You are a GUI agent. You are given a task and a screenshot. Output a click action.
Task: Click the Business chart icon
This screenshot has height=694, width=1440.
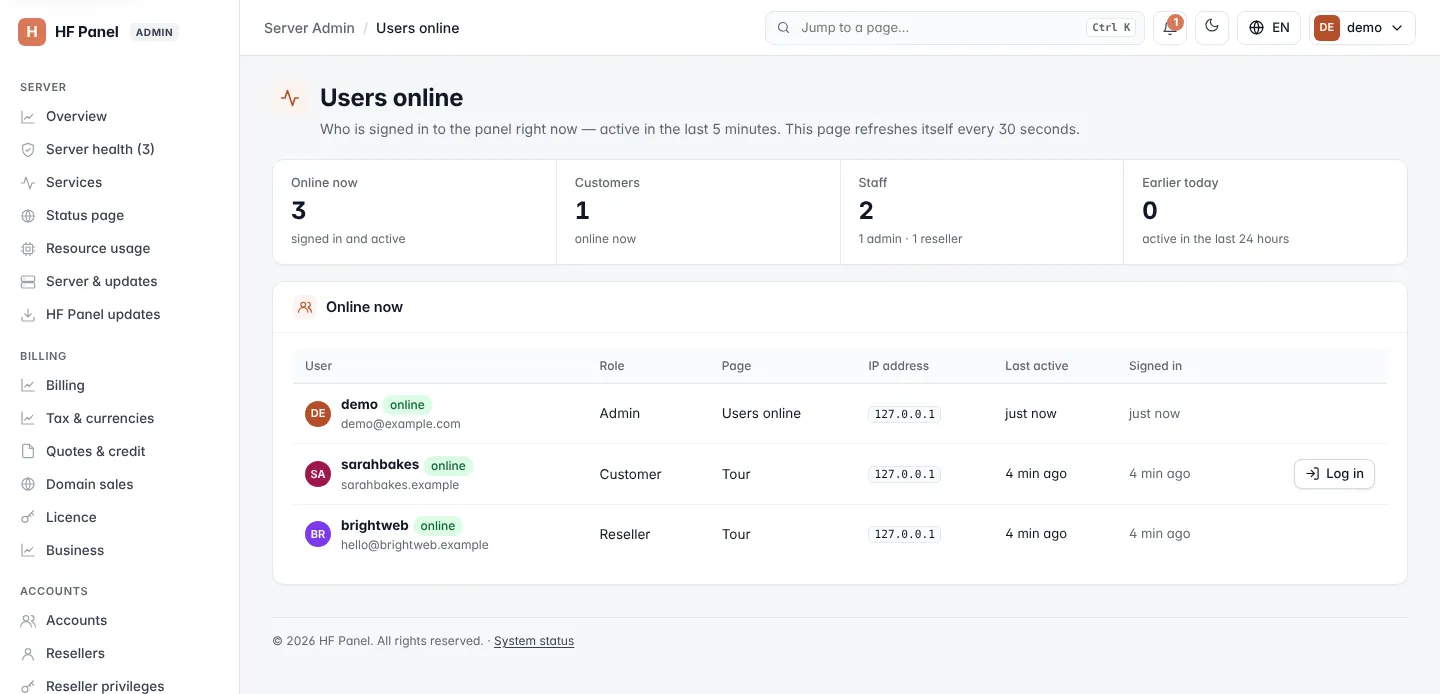point(28,551)
